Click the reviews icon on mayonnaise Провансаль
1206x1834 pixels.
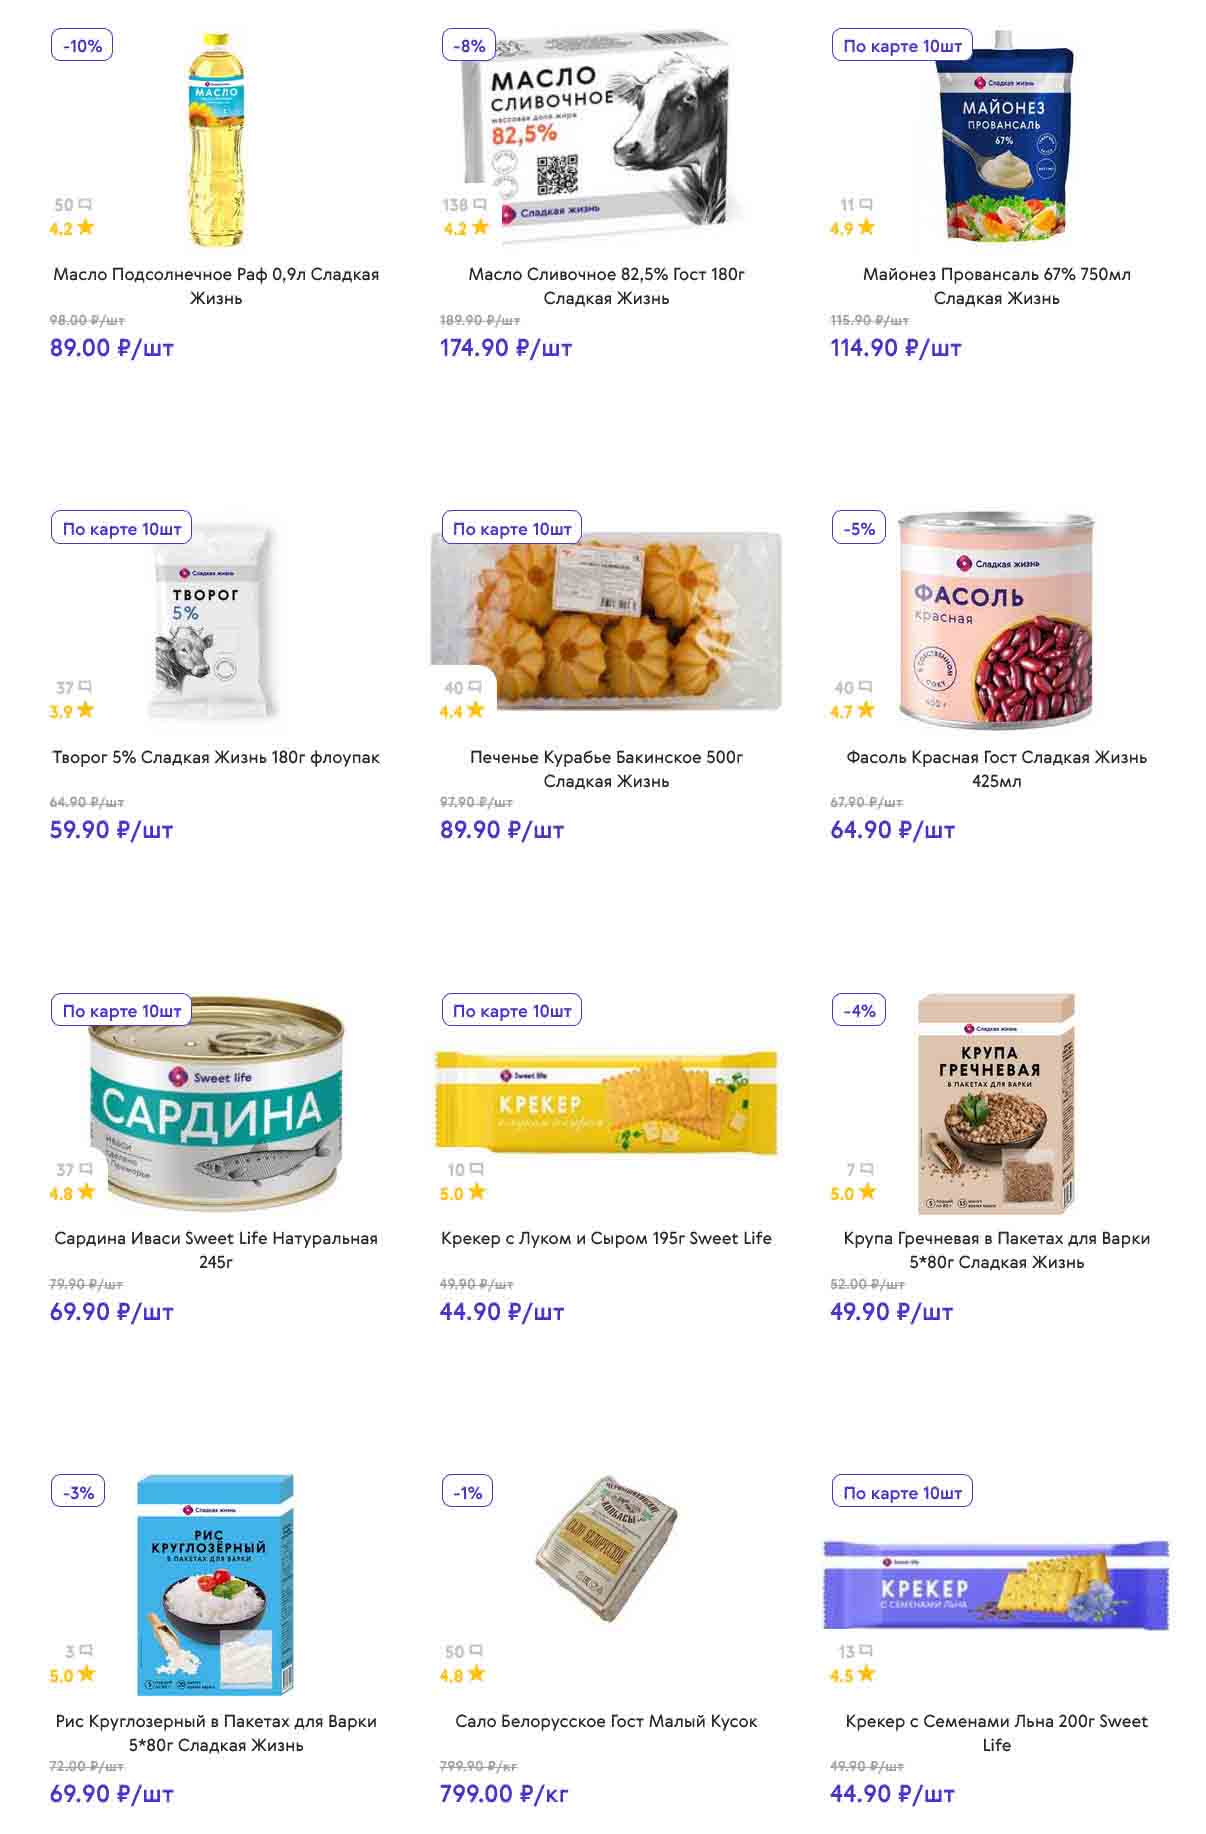coord(866,205)
